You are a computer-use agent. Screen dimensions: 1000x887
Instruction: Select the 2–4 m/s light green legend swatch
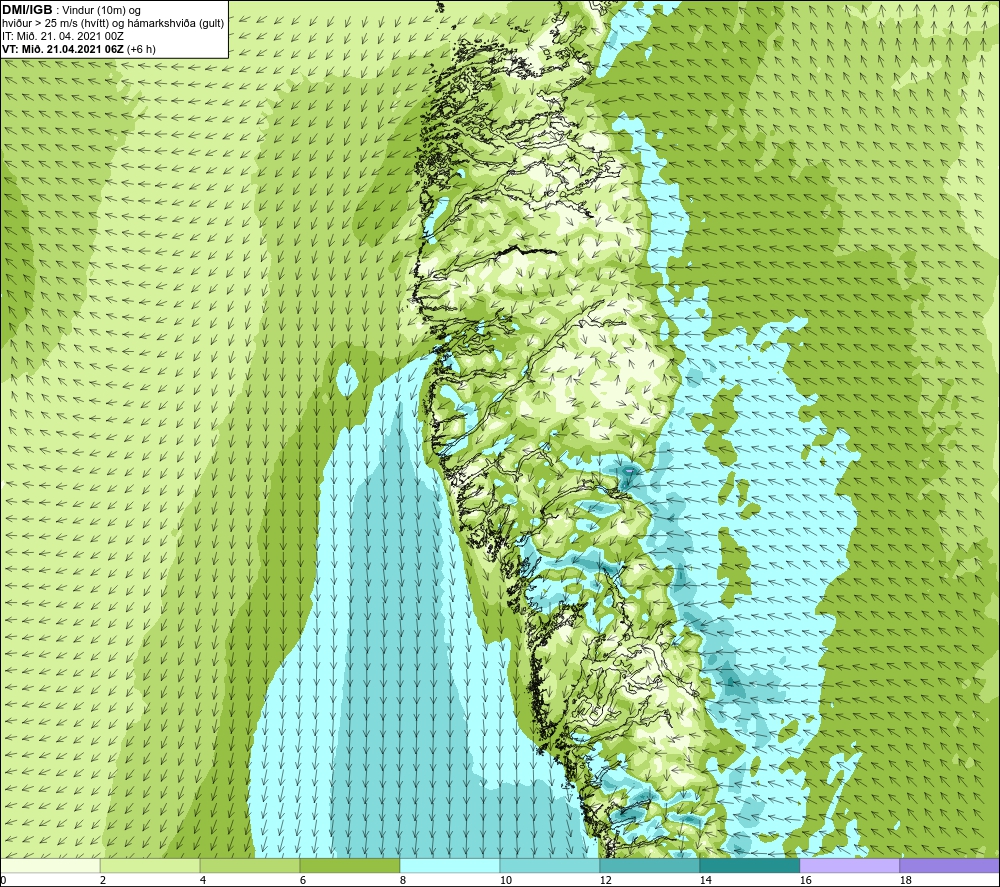coord(150,865)
